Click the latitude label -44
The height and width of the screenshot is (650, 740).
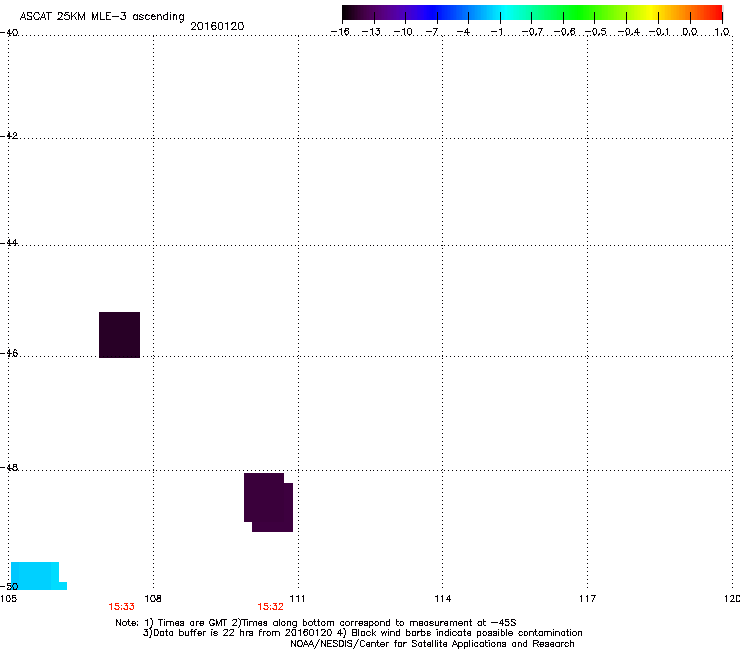(9, 243)
